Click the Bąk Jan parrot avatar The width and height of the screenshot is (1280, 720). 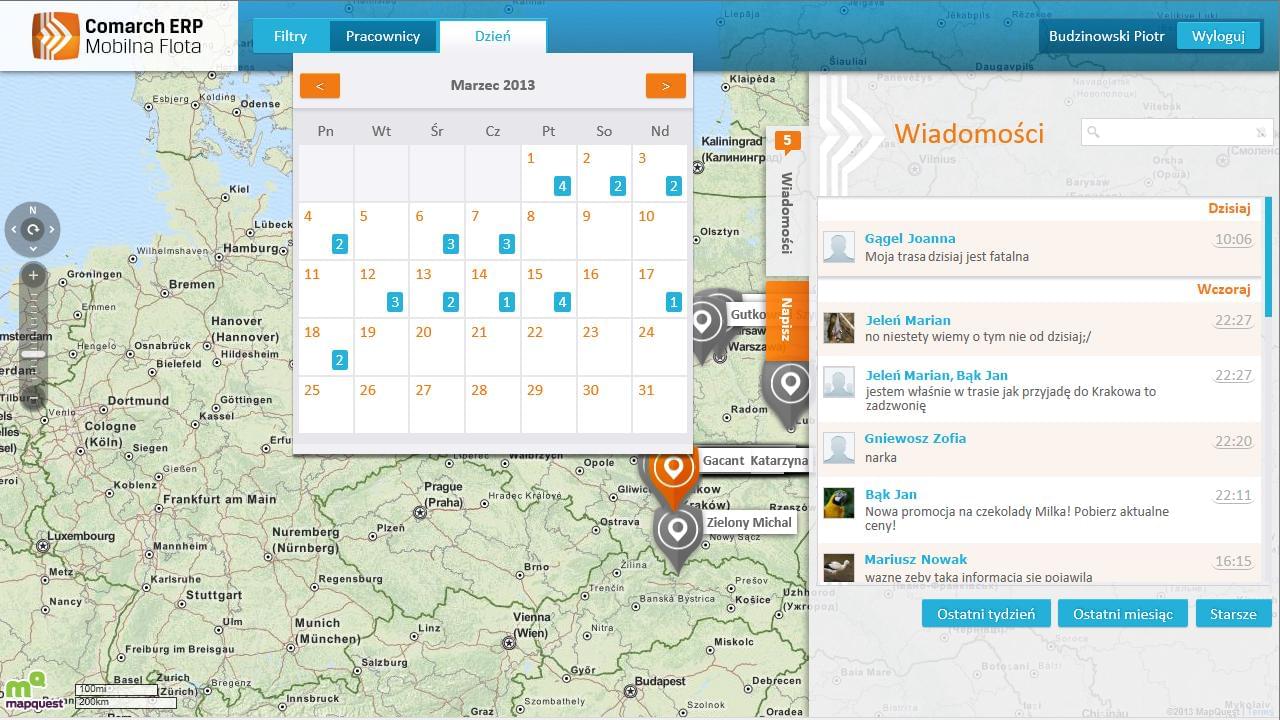pyautogui.click(x=838, y=502)
